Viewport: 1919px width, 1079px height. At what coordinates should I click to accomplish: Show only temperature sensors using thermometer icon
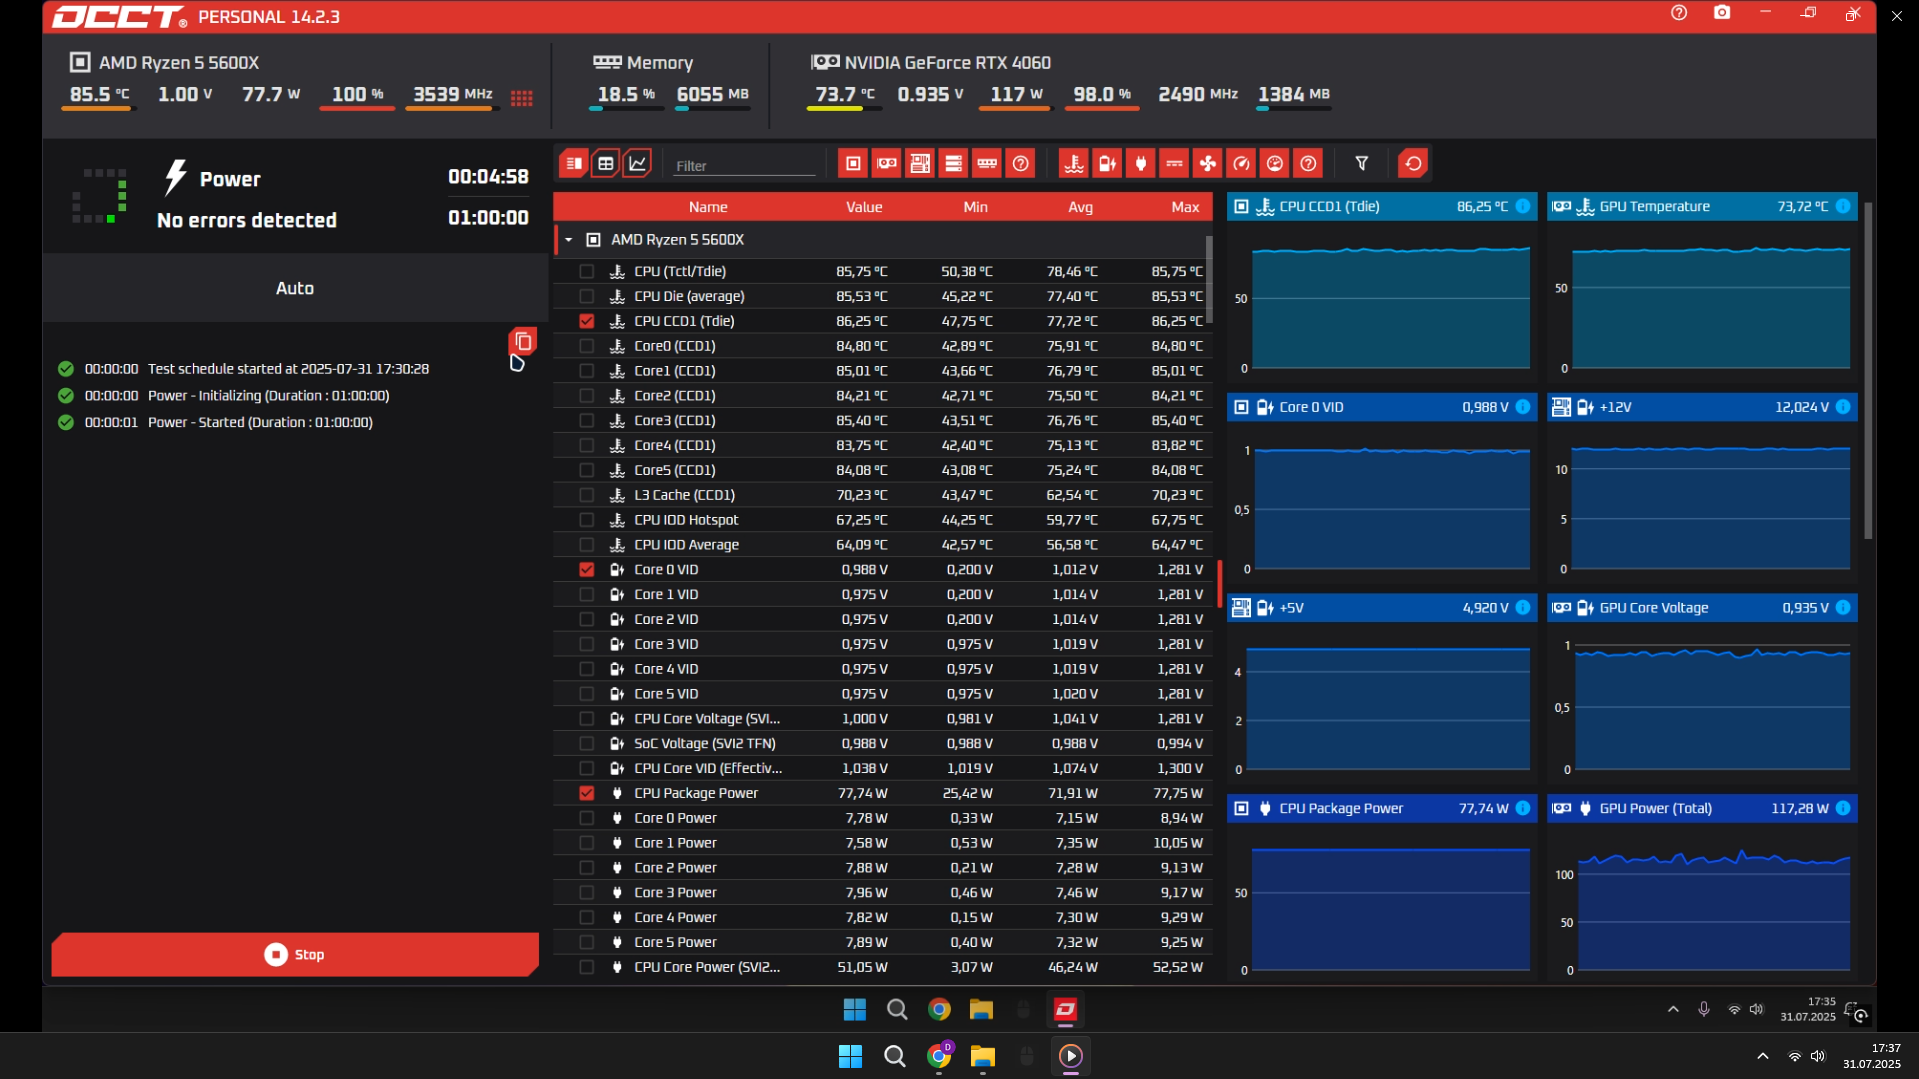pos(1074,164)
